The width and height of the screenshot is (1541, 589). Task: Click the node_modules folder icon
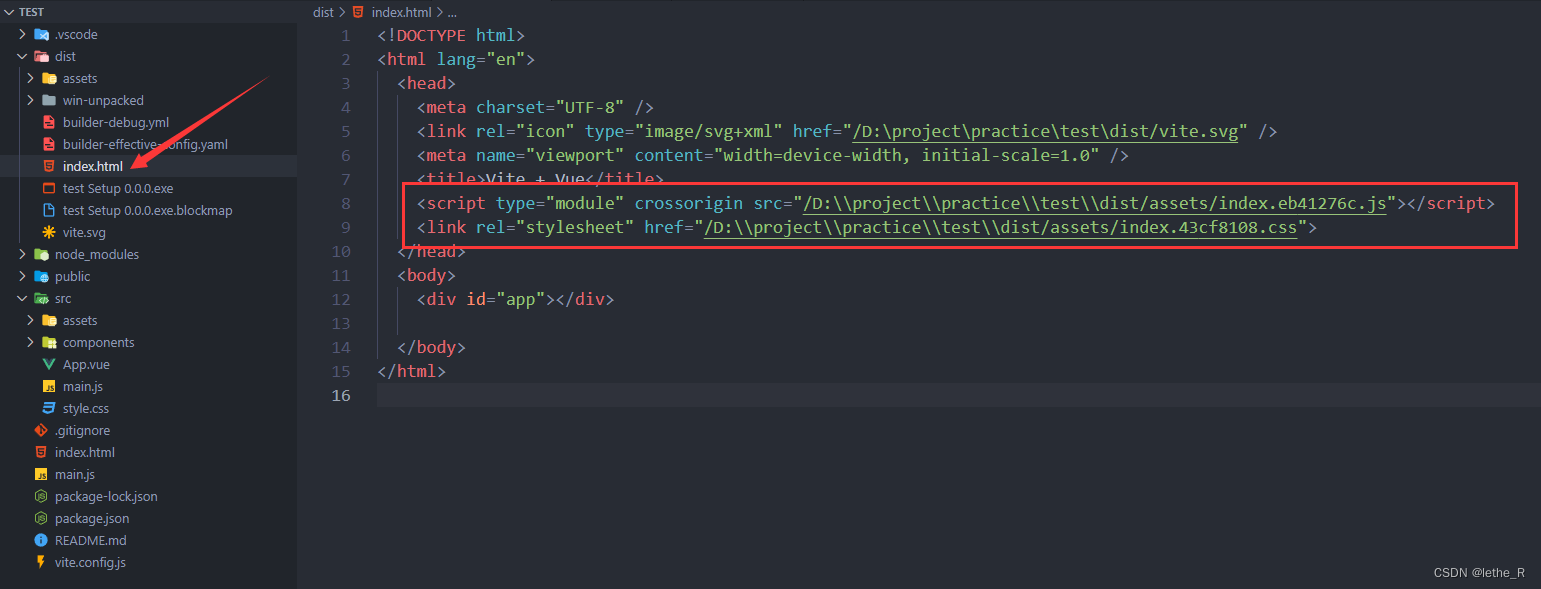tap(41, 254)
